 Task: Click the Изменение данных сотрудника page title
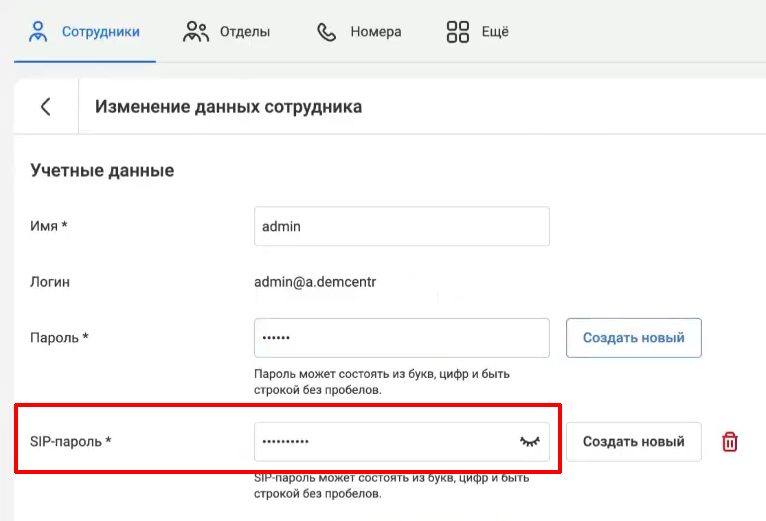point(228,106)
